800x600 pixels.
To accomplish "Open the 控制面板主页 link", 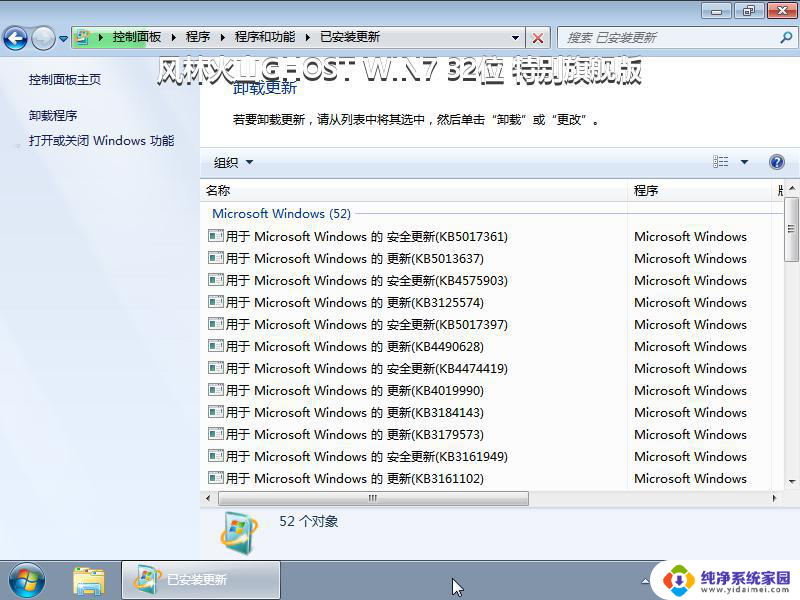I will coord(65,79).
